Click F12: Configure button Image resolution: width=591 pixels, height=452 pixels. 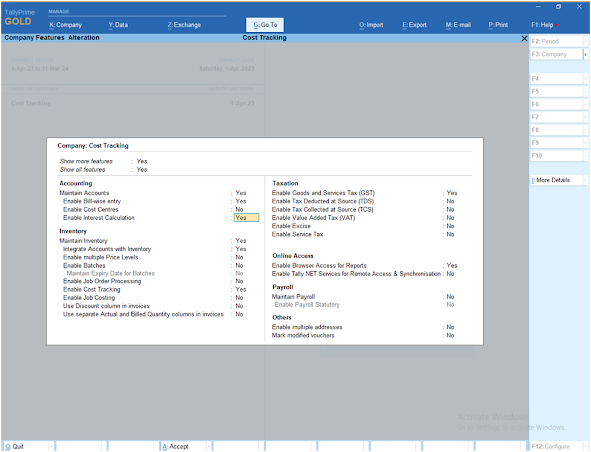click(557, 446)
